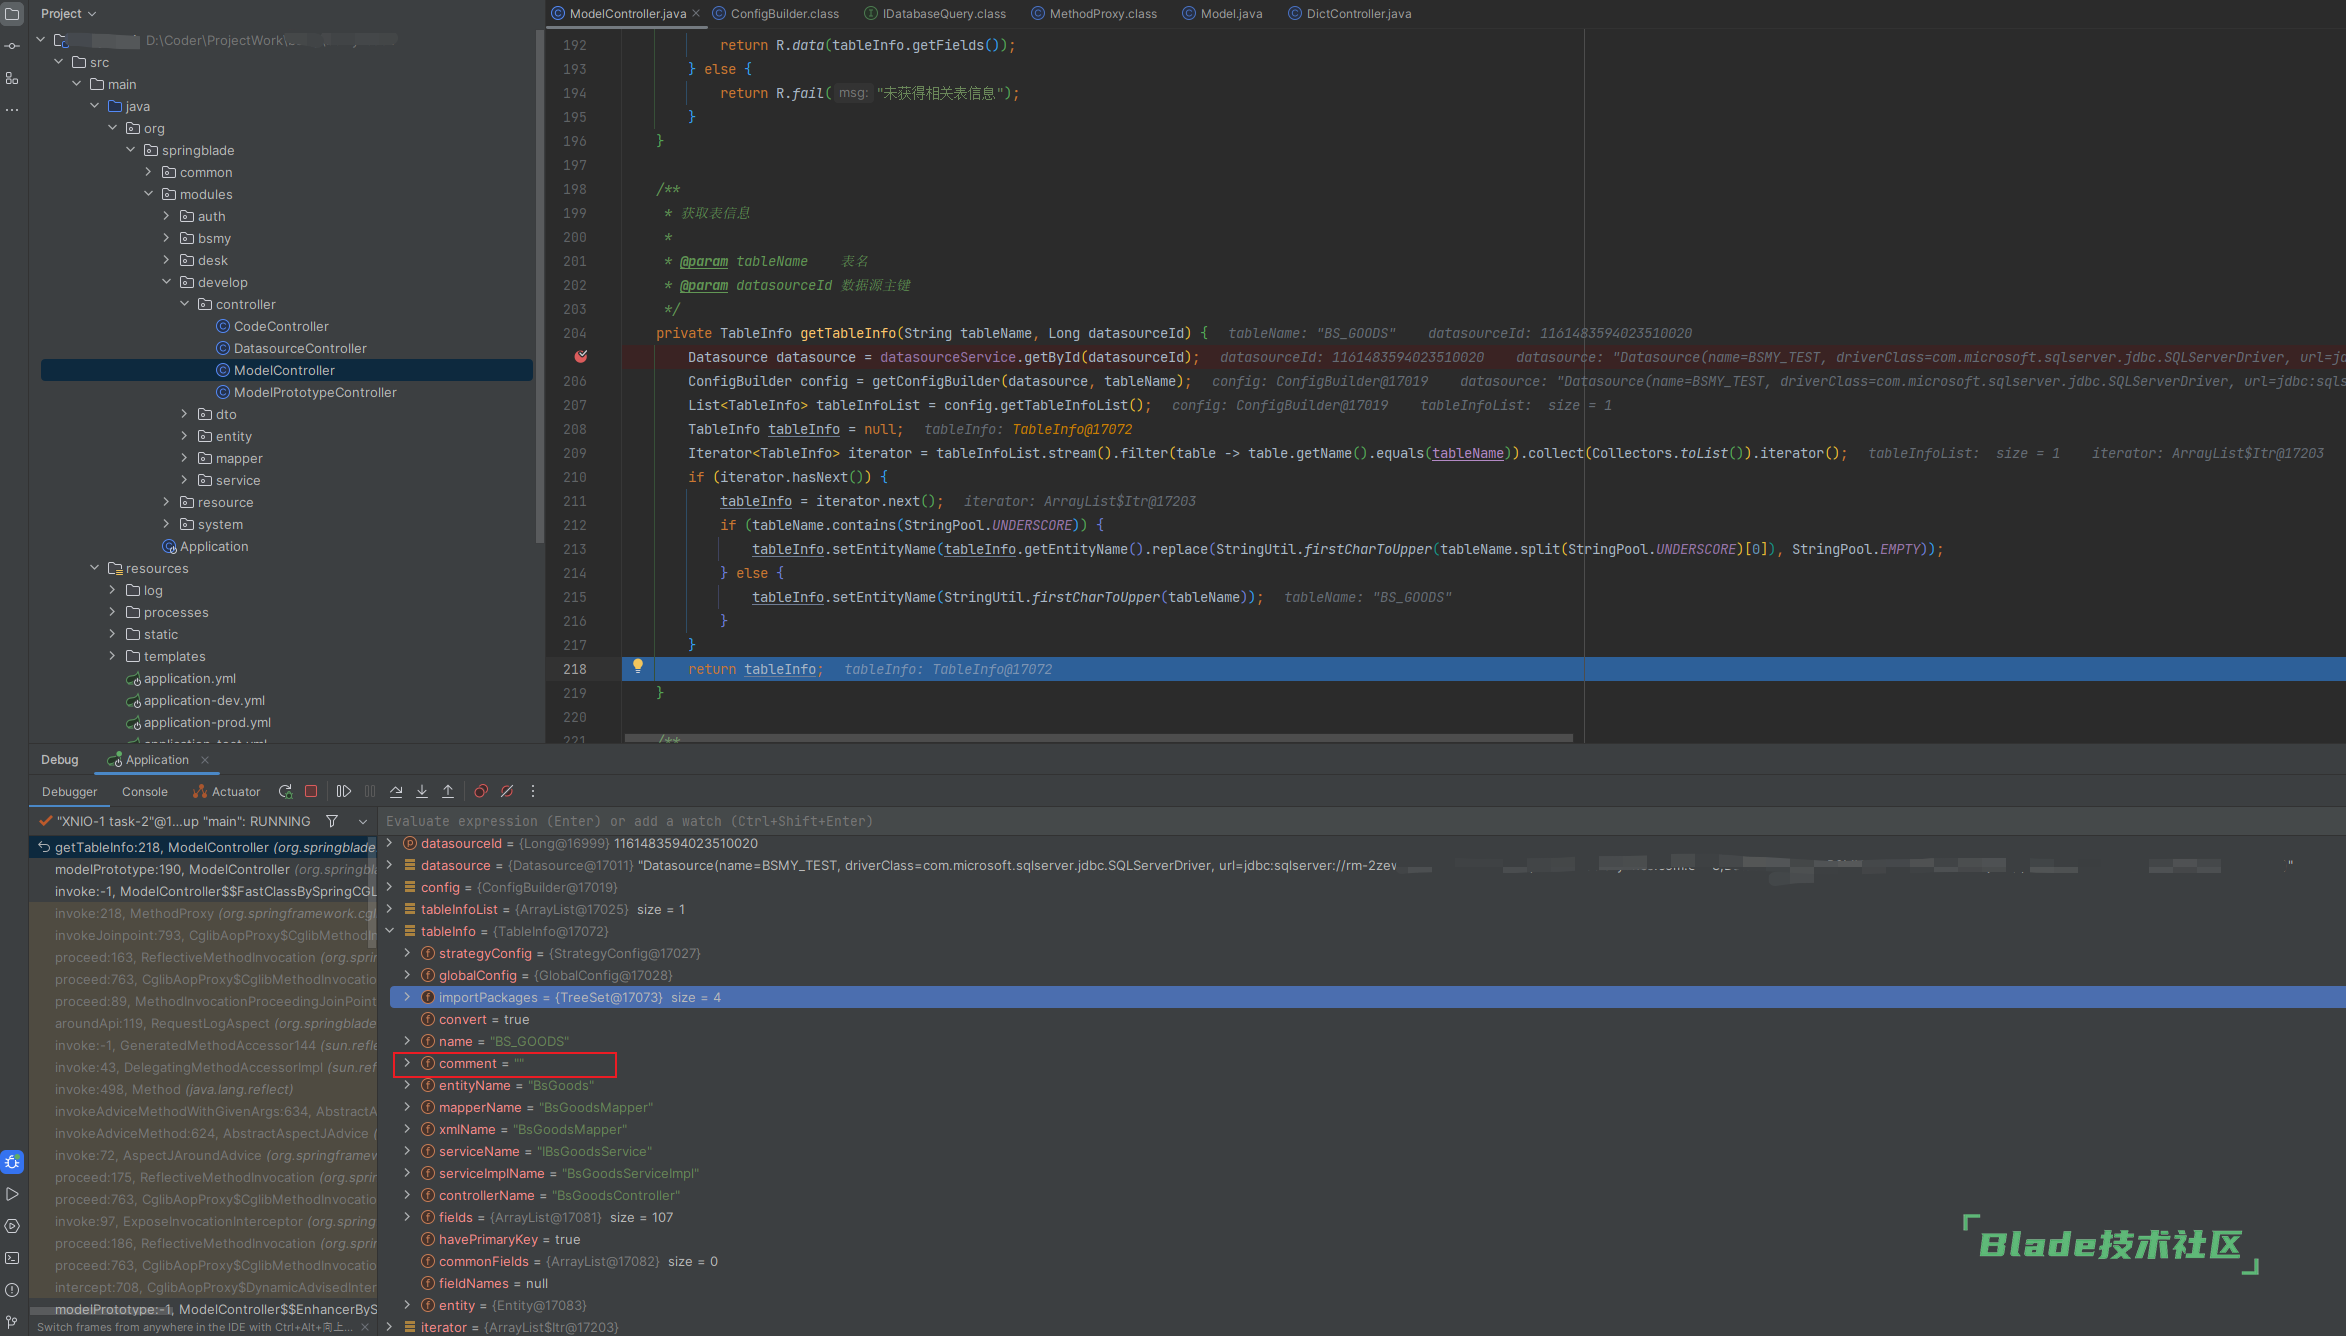2346x1336 pixels.
Task: Resume program execution
Action: coord(344,791)
